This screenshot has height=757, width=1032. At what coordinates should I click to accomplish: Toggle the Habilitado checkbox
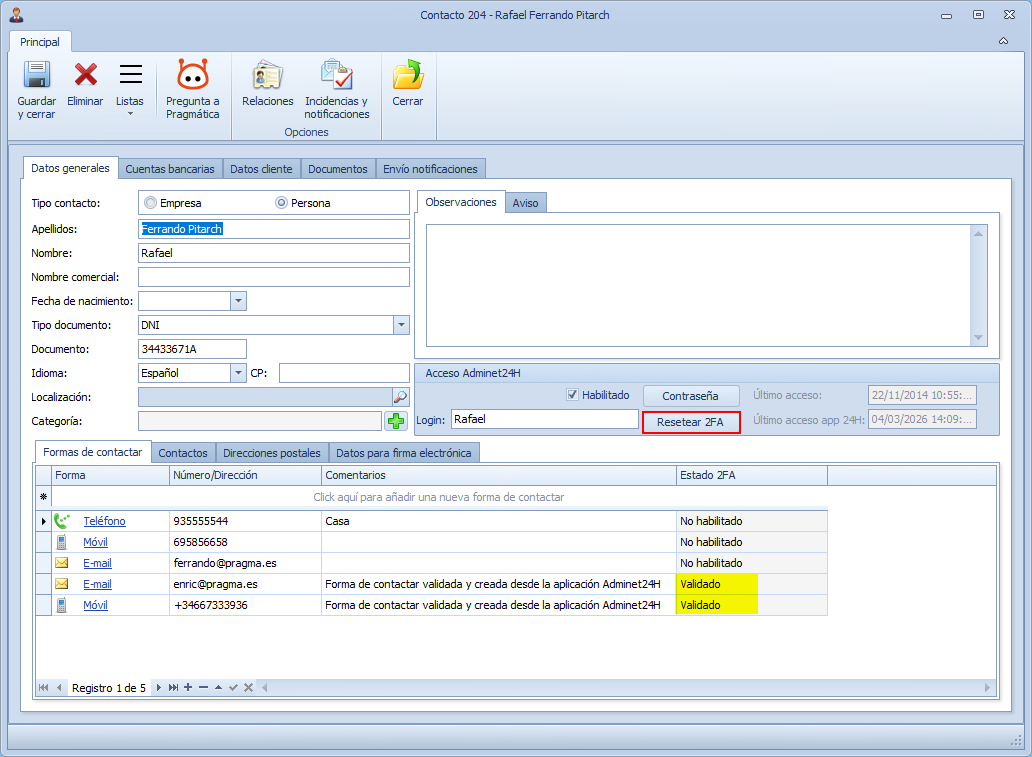coord(573,395)
